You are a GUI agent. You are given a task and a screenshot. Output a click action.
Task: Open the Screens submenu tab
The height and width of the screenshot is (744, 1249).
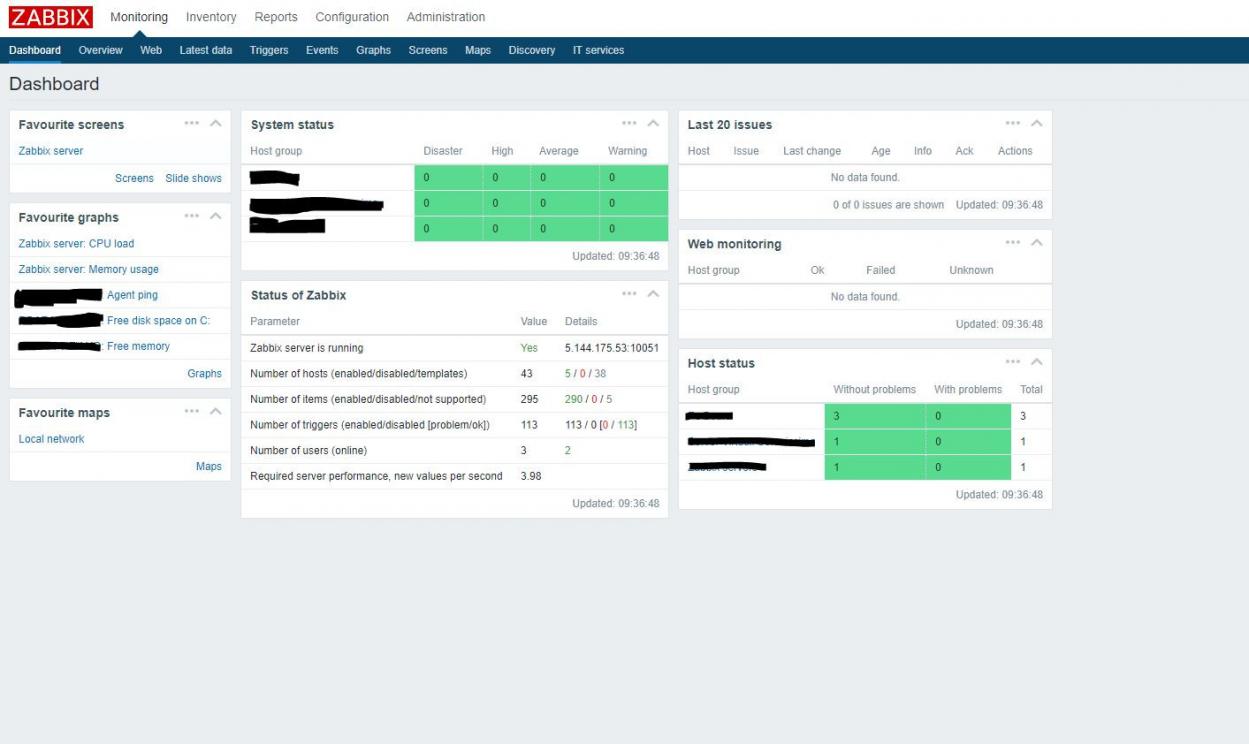pyautogui.click(x=428, y=50)
